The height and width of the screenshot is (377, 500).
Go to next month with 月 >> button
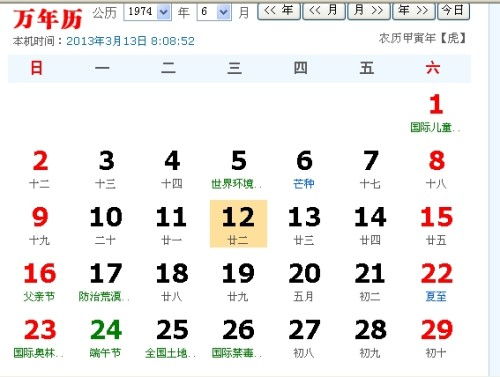(369, 11)
